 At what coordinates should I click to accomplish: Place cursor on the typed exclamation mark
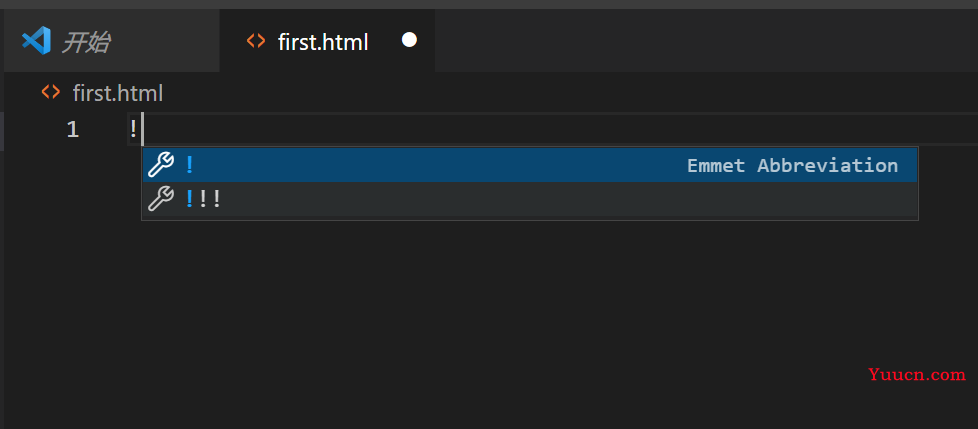click(133, 129)
